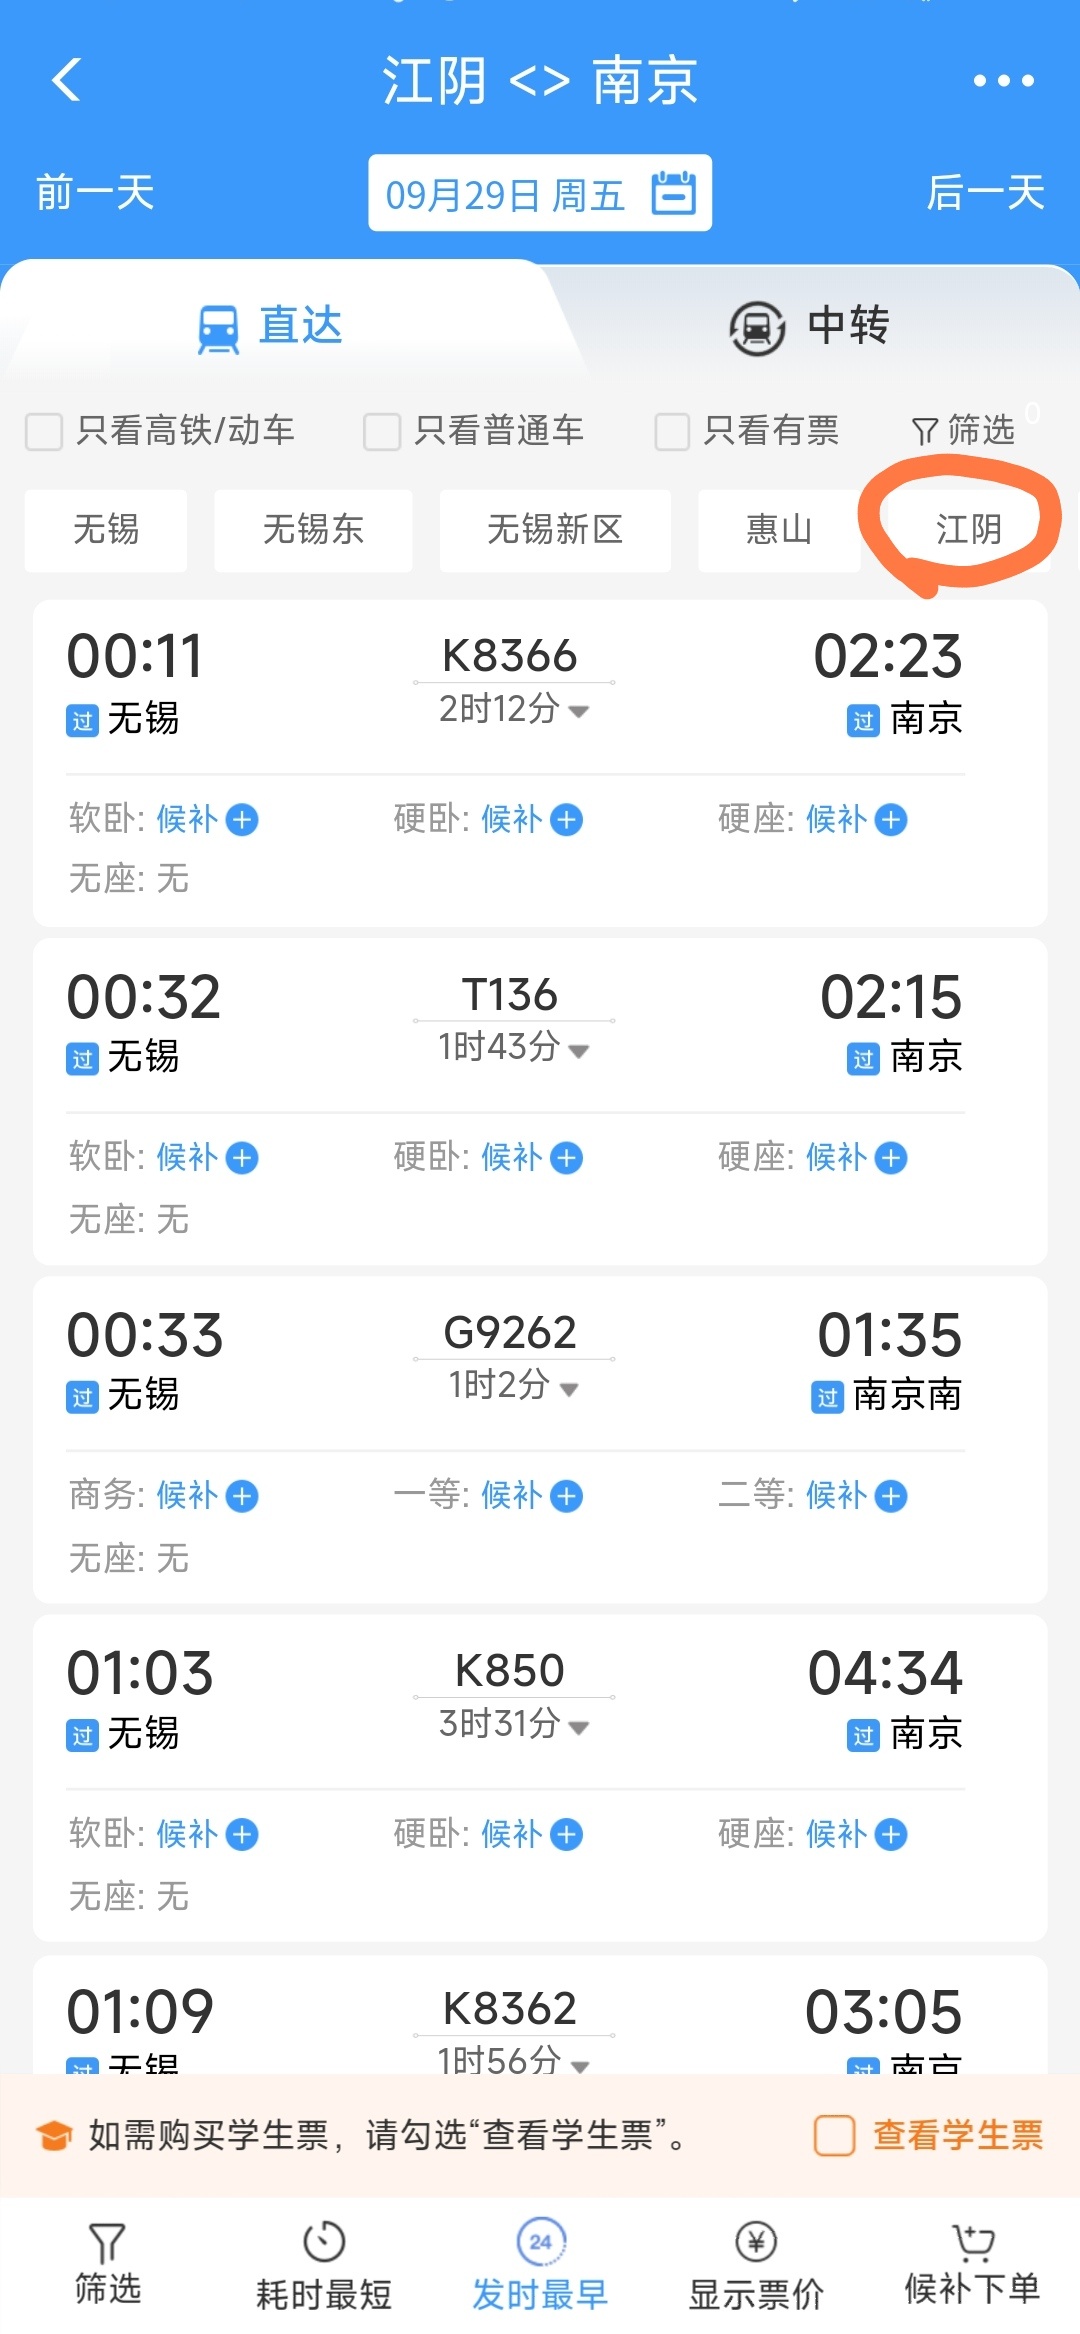1080x2334 pixels.
Task: Select the 江阴 station filter chip
Action: 967,529
